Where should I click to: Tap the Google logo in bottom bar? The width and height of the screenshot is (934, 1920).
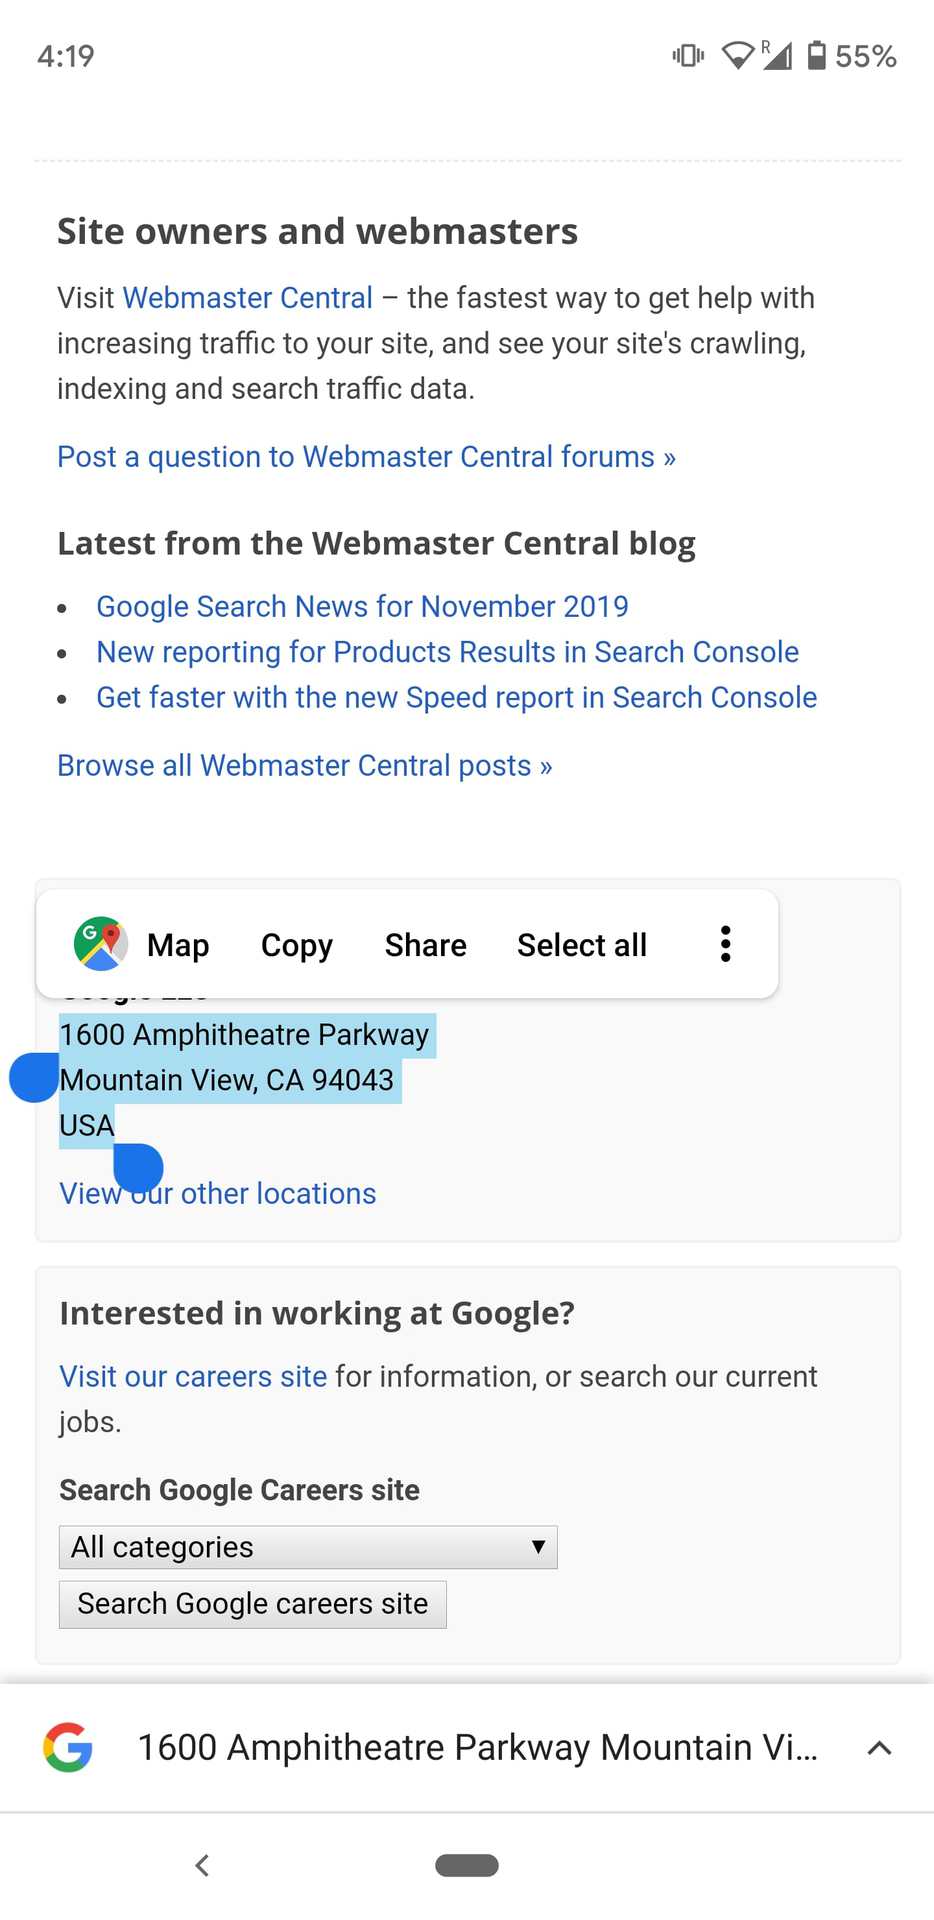pyautogui.click(x=68, y=1747)
